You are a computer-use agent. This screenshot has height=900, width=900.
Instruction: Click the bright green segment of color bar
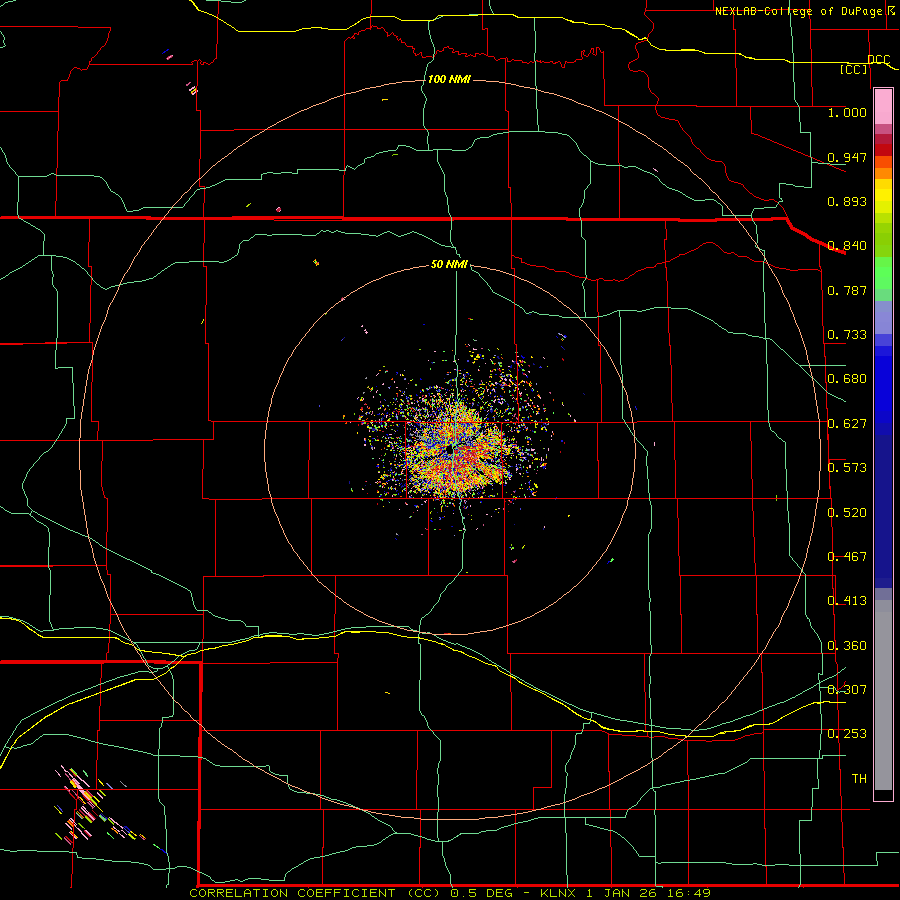click(883, 273)
